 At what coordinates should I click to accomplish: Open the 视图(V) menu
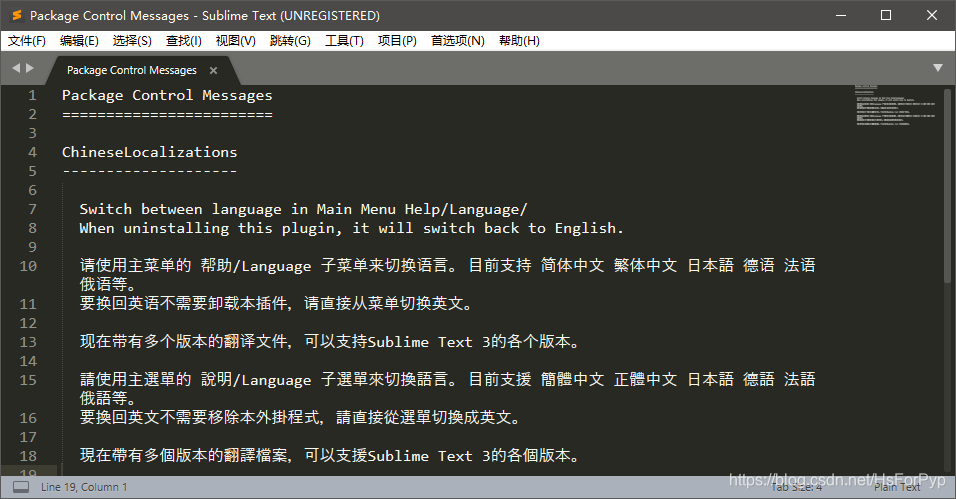coord(235,41)
